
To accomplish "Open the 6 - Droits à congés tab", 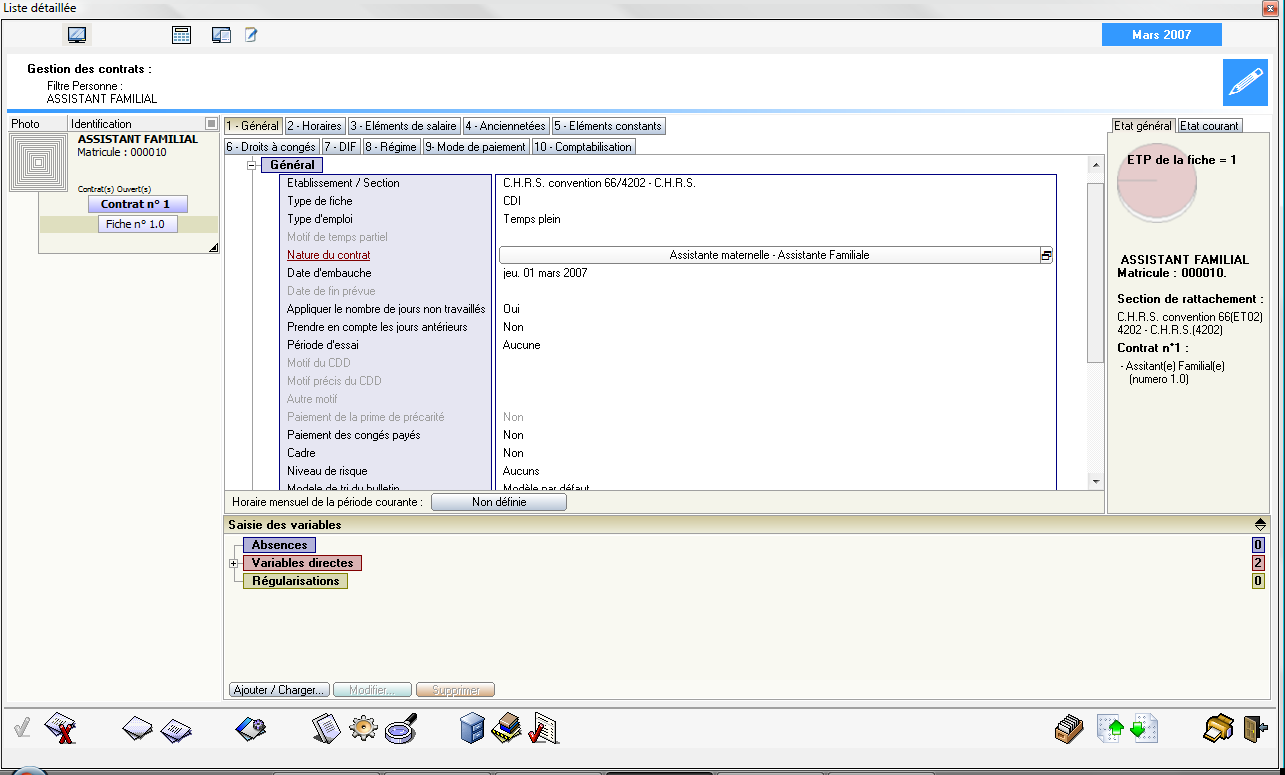I will click(x=271, y=146).
